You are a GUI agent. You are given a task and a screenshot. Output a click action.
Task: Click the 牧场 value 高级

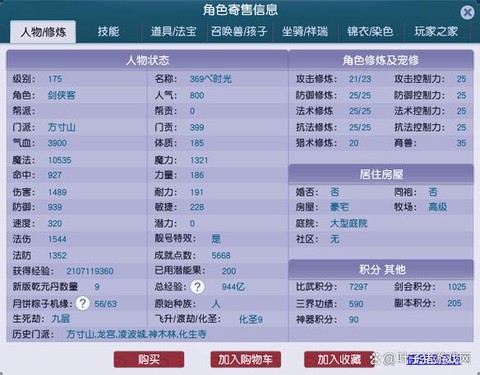438,207
